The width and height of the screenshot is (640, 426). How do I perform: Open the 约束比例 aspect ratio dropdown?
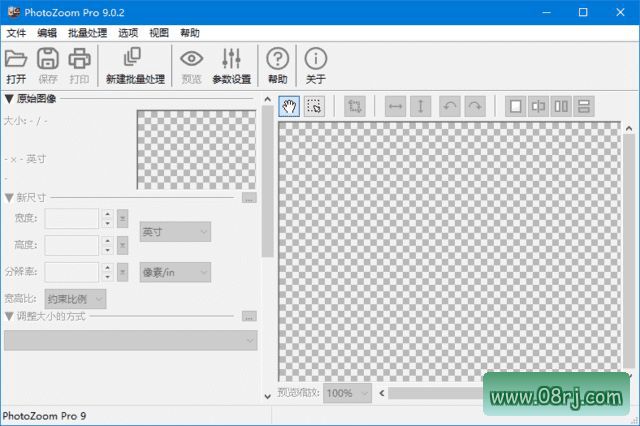click(75, 299)
